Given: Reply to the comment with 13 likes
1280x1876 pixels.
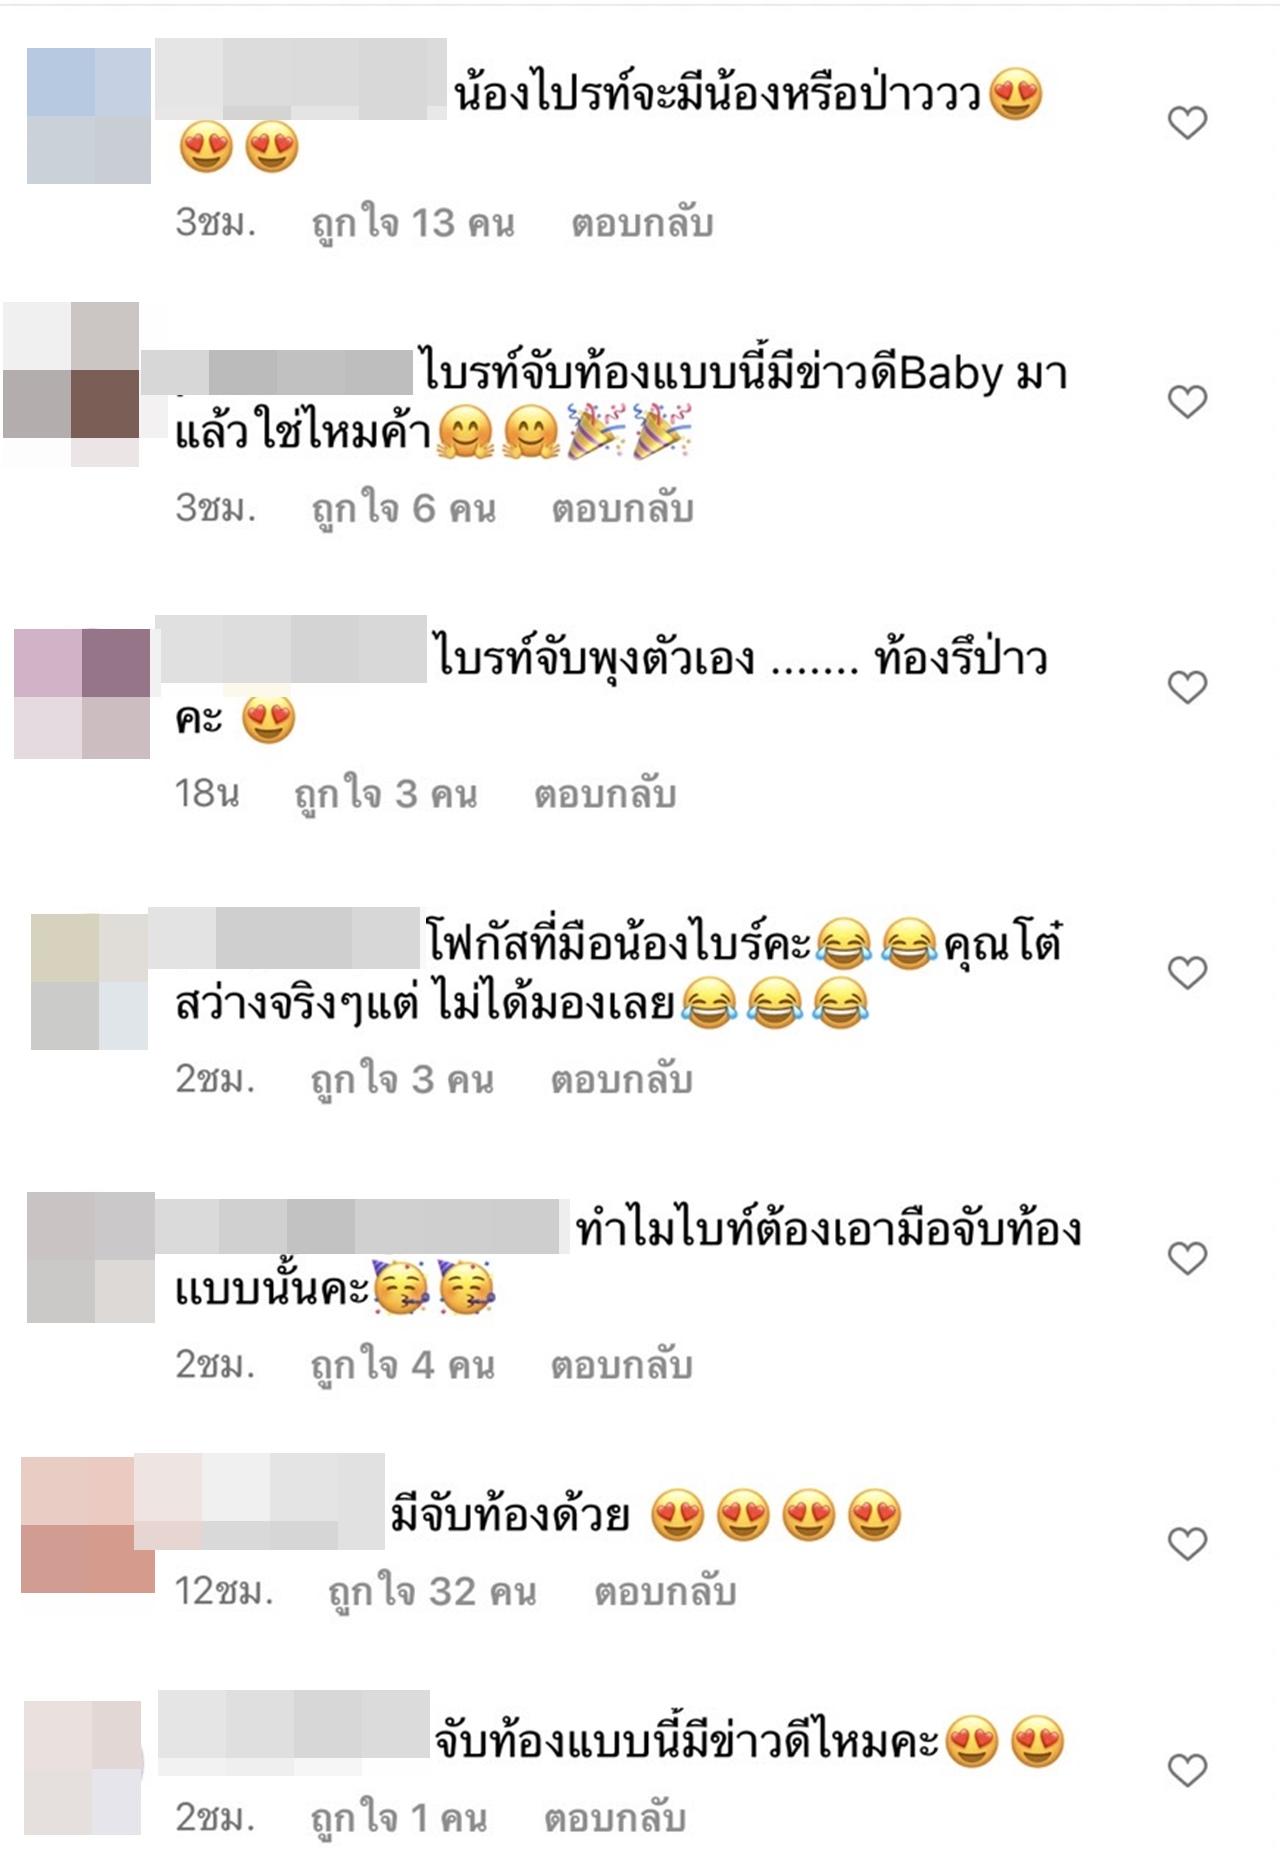Looking at the screenshot, I should click(x=642, y=224).
